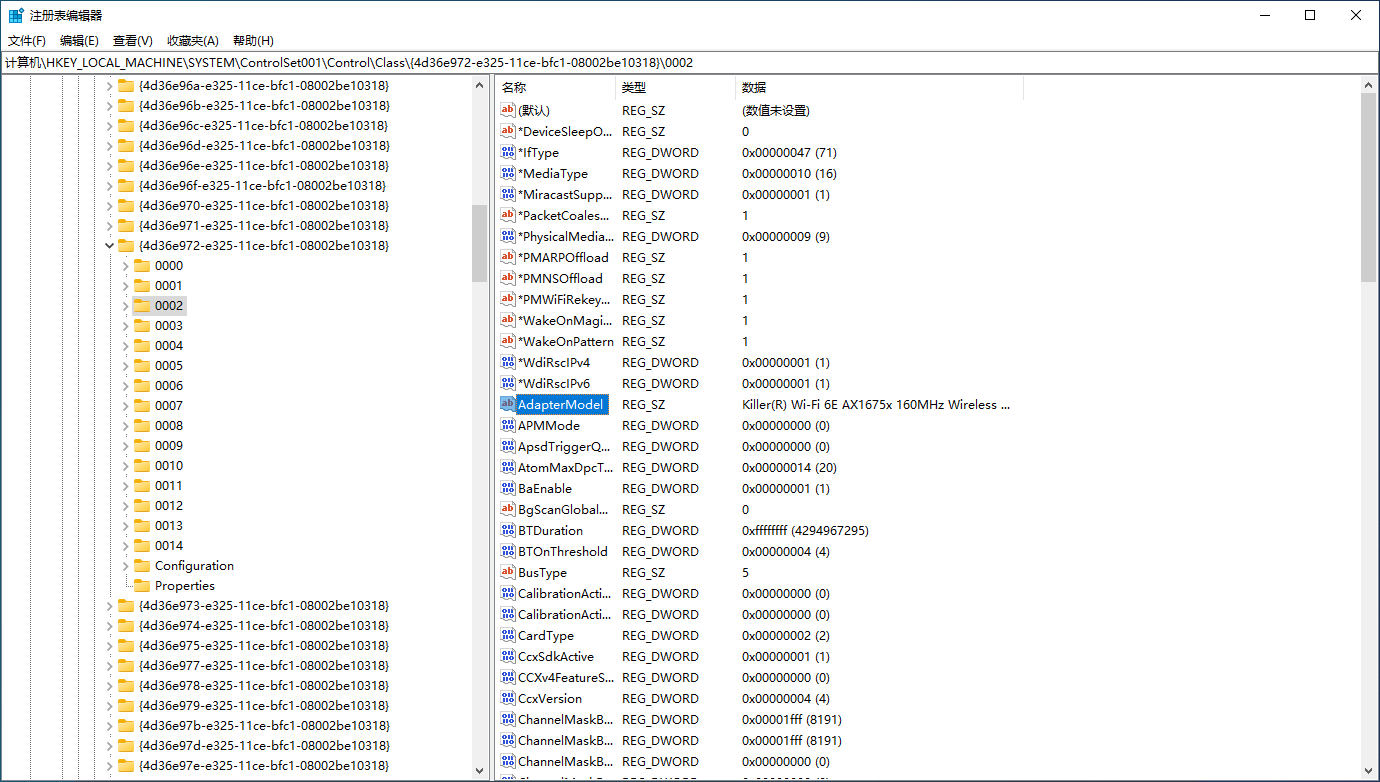
Task: Click binary icon of CardType value
Action: [x=508, y=635]
